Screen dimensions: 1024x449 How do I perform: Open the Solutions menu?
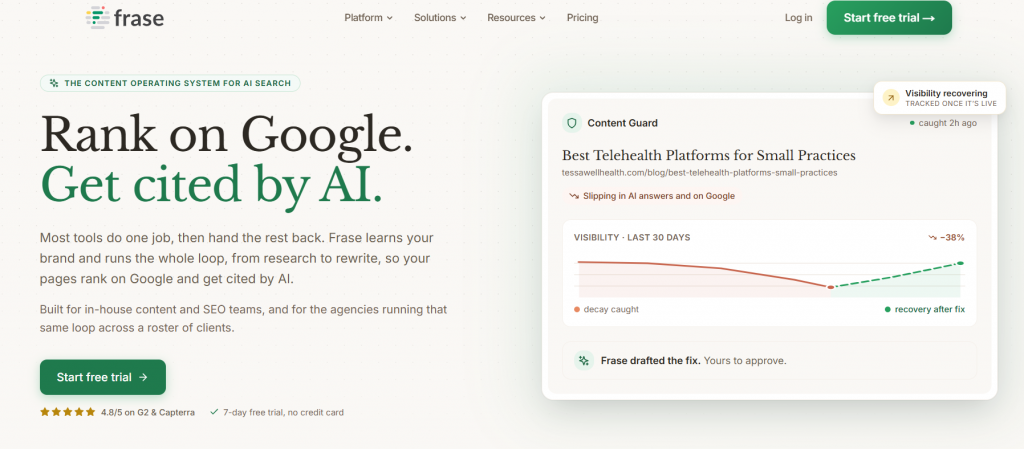pyautogui.click(x=440, y=18)
